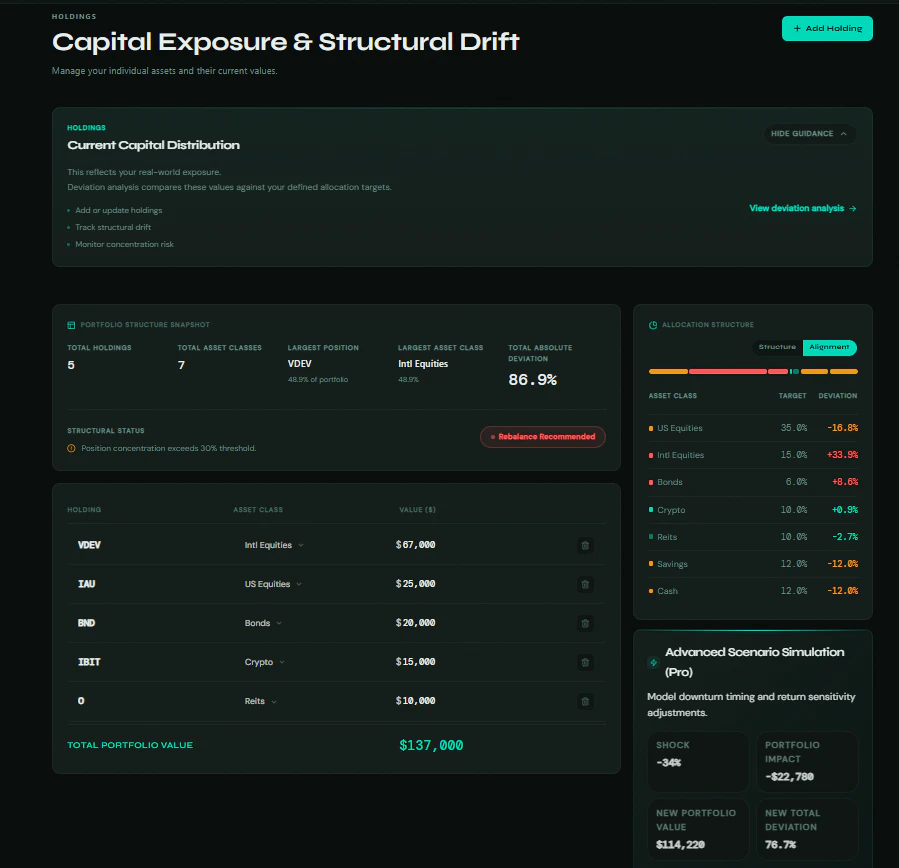Click the Advanced Scenario Simulation lightning icon
This screenshot has height=868, width=899.
point(653,662)
